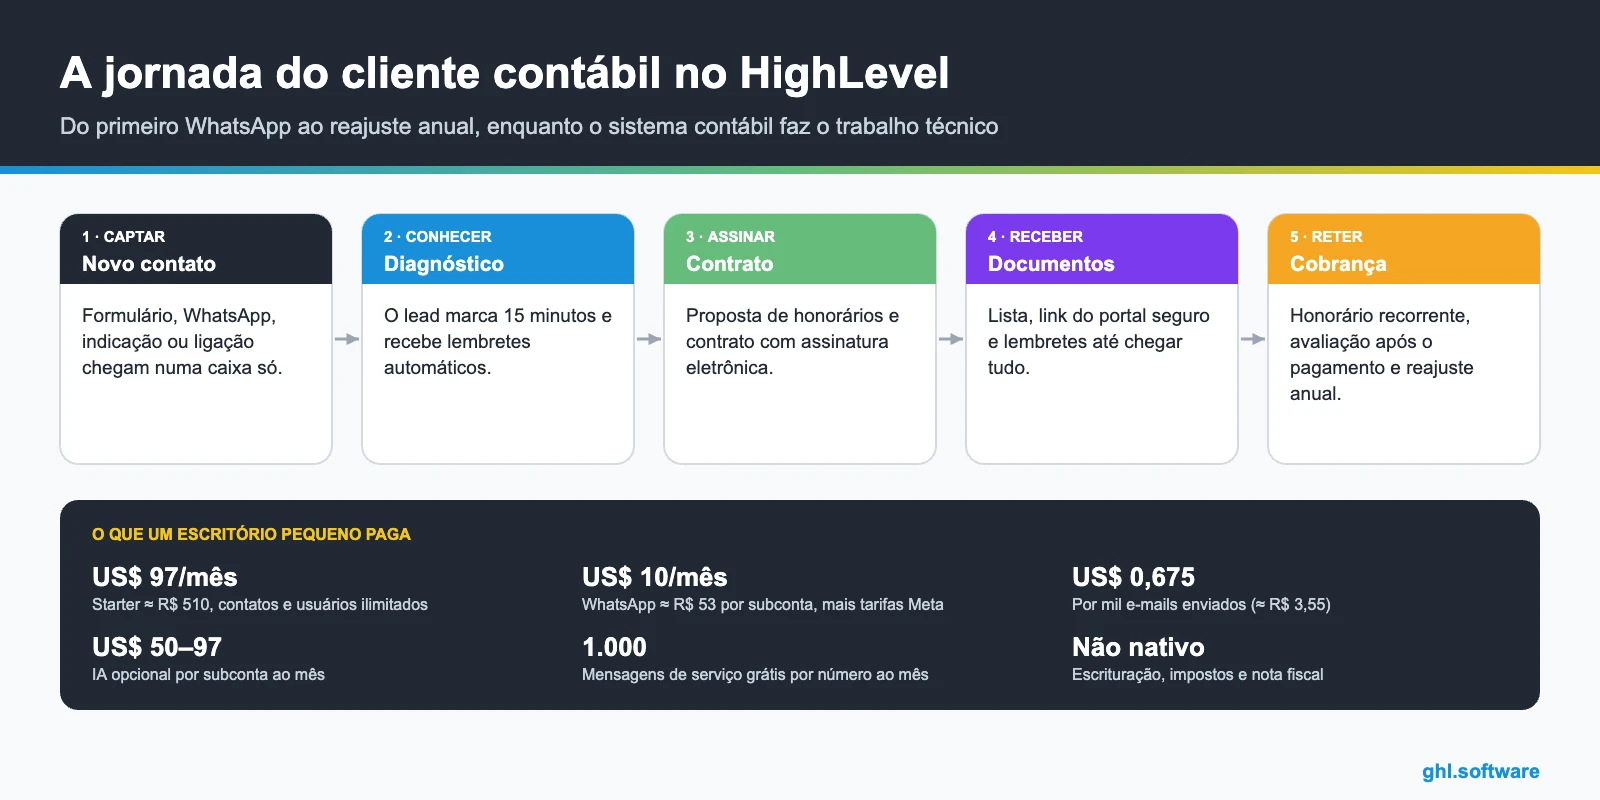Select the '4 · RECEBER' step label
This screenshot has width=1600, height=800.
click(x=1035, y=237)
